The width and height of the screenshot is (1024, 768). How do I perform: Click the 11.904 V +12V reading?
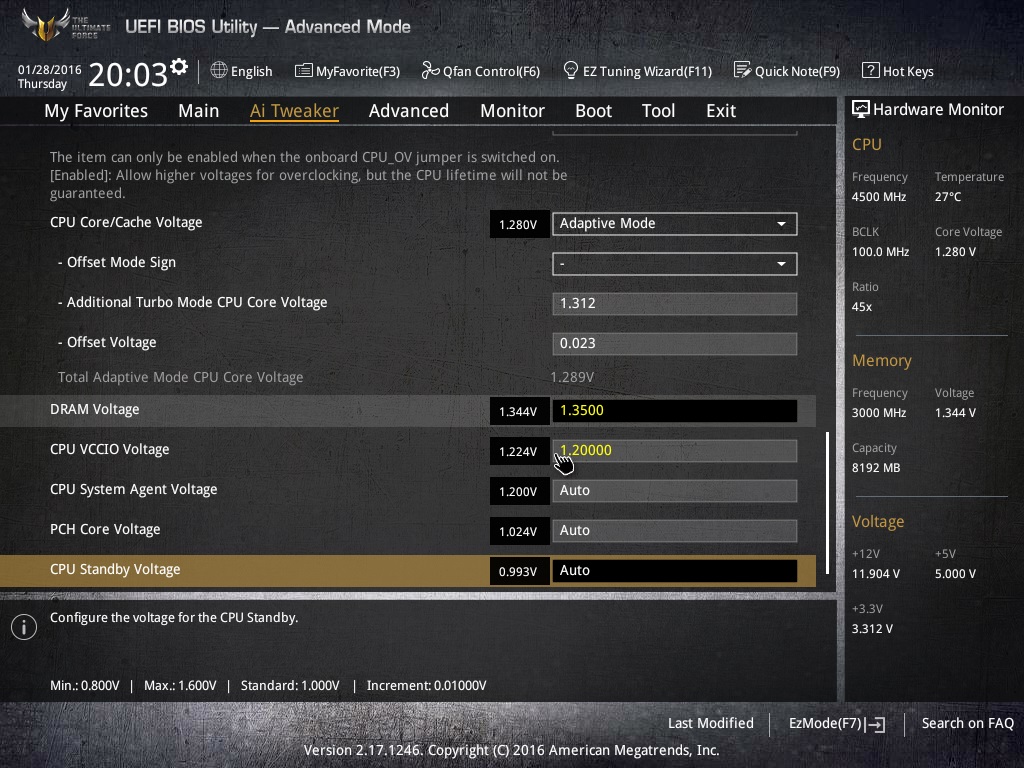coord(876,574)
